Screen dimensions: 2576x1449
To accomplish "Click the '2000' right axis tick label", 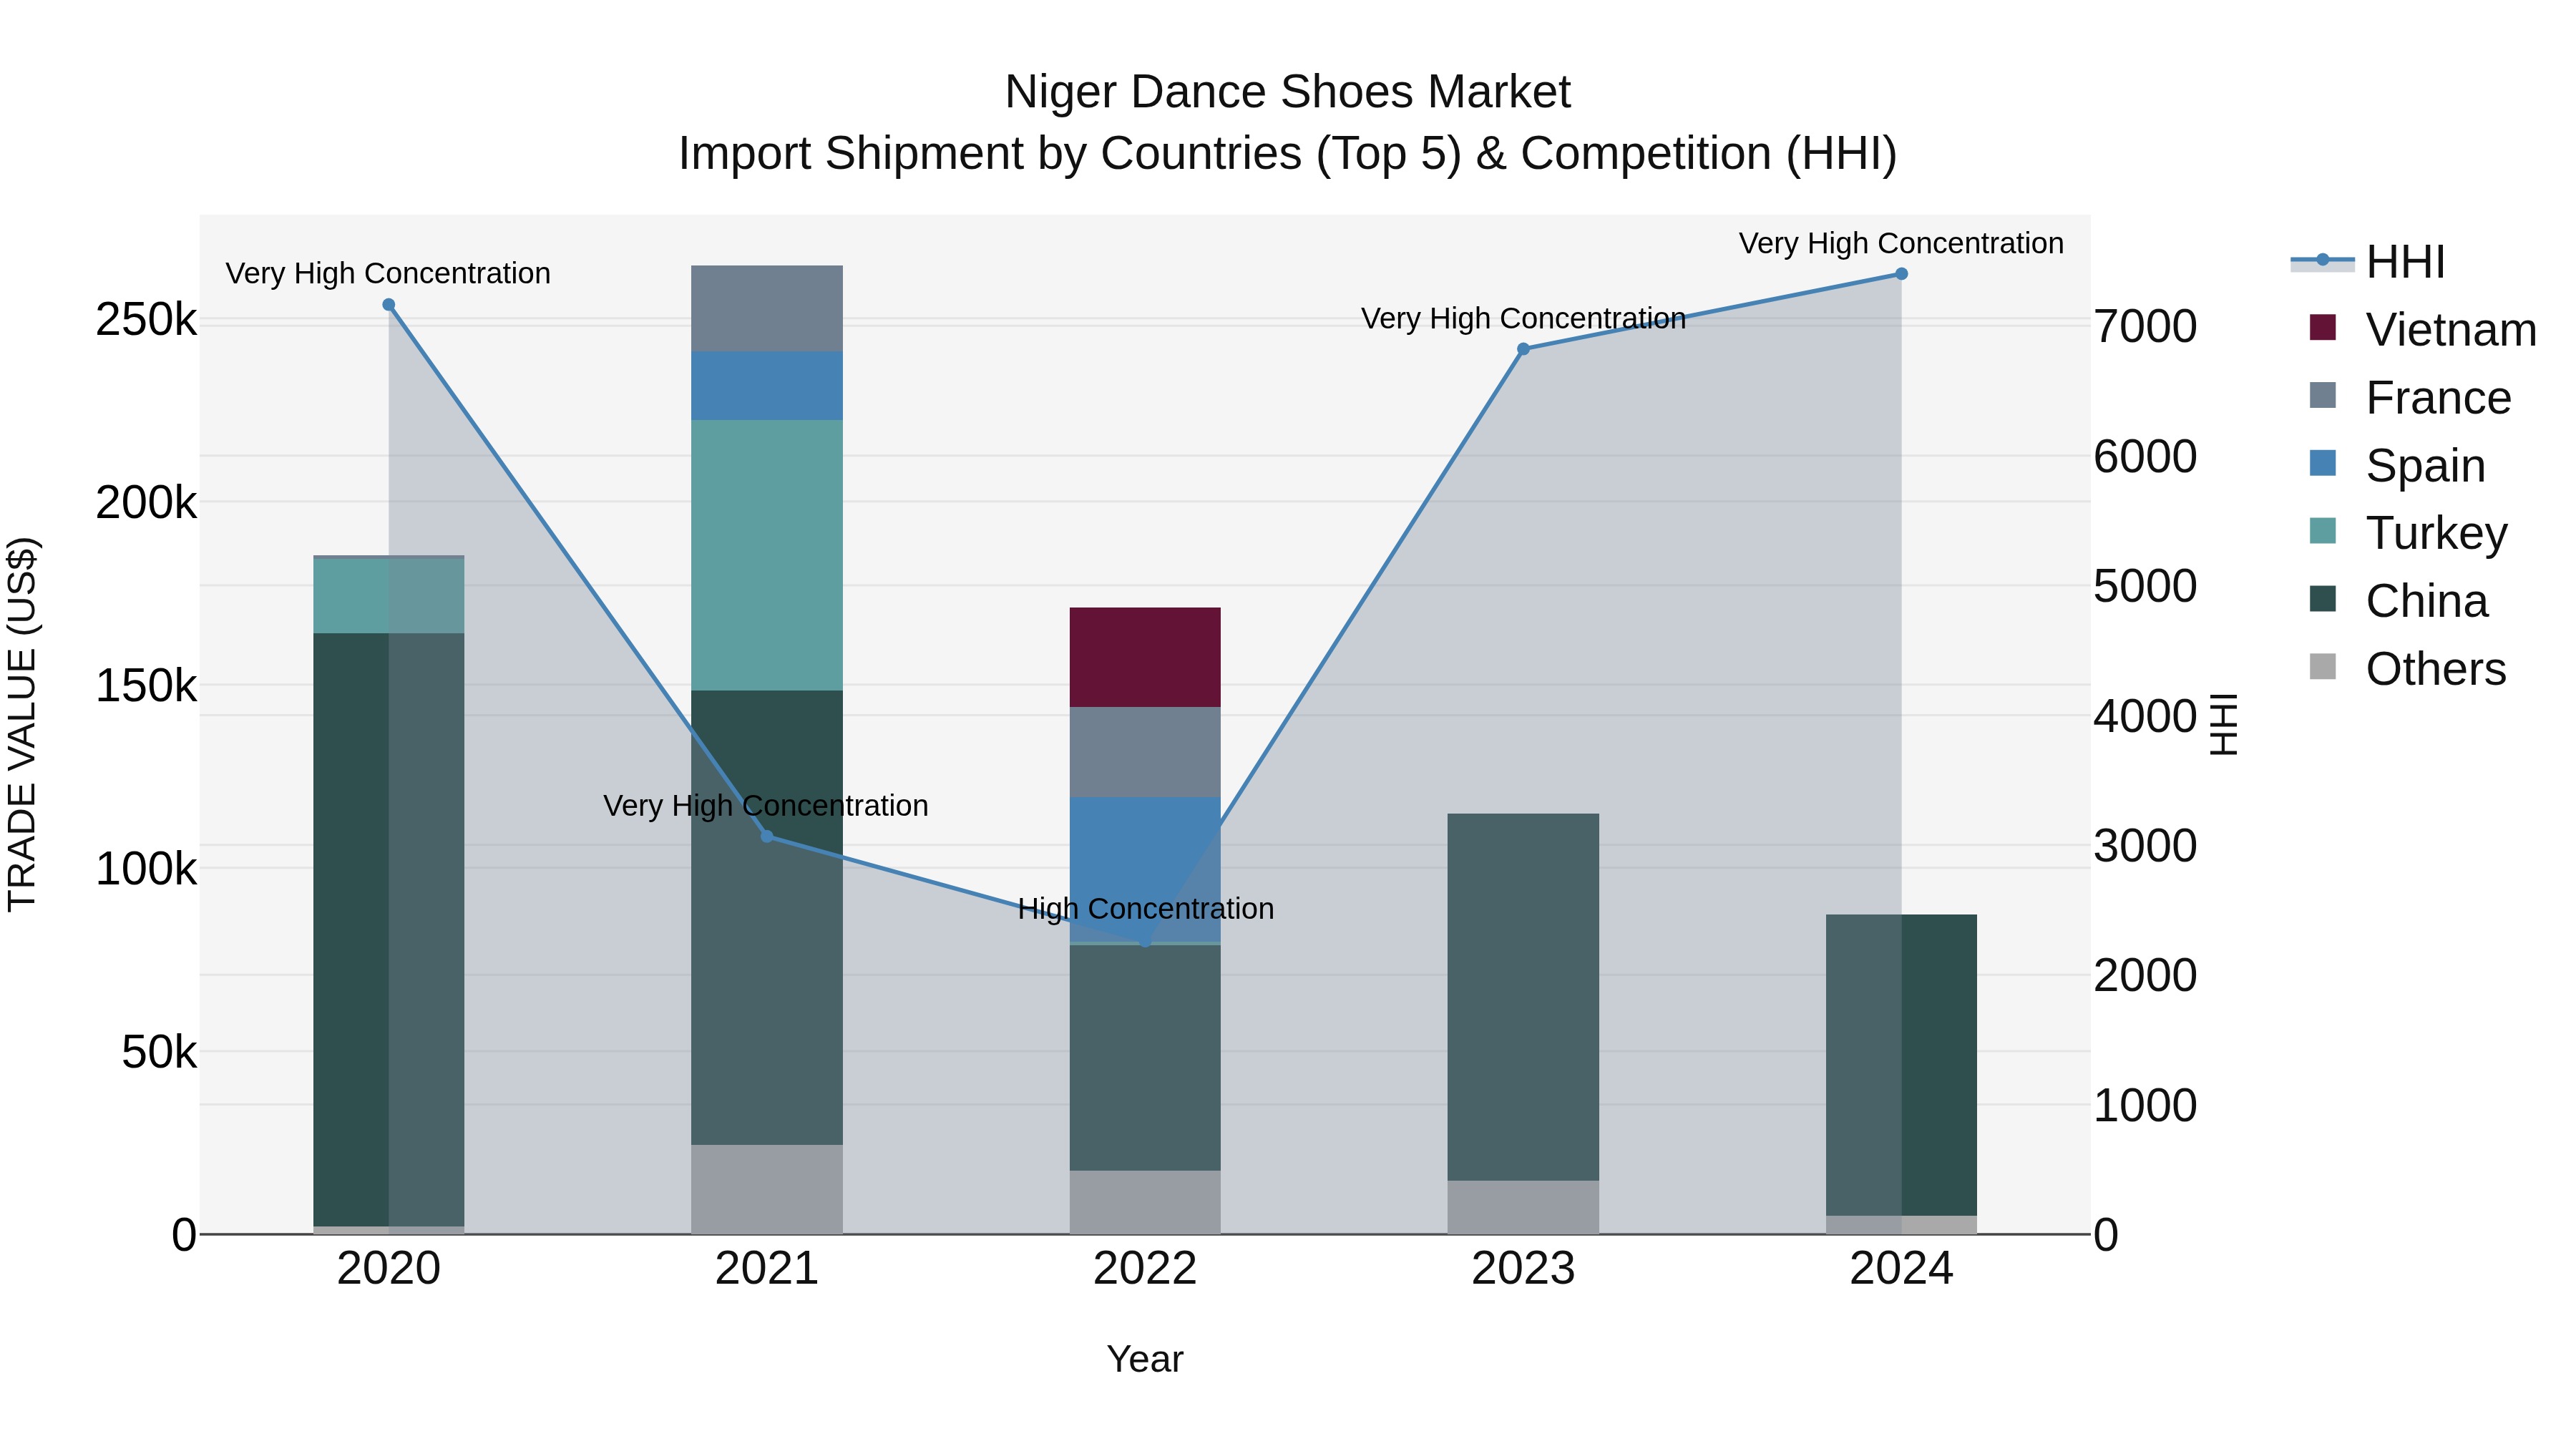I will (x=2145, y=975).
